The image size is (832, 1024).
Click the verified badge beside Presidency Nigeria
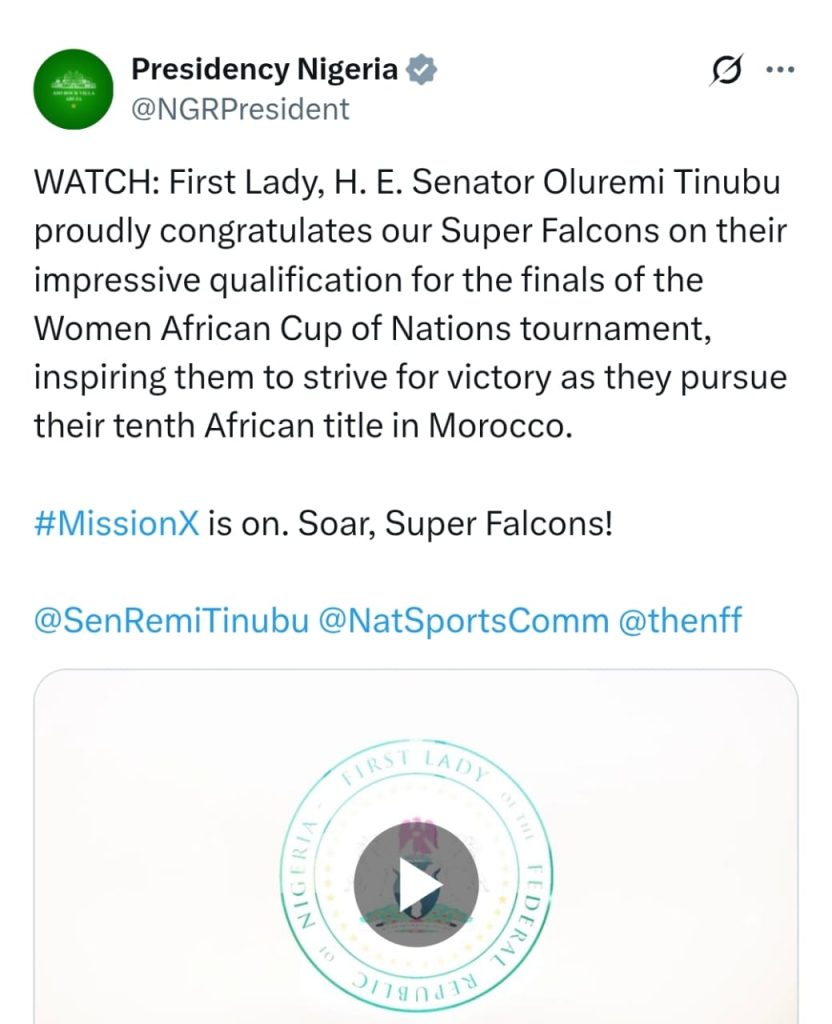(421, 69)
